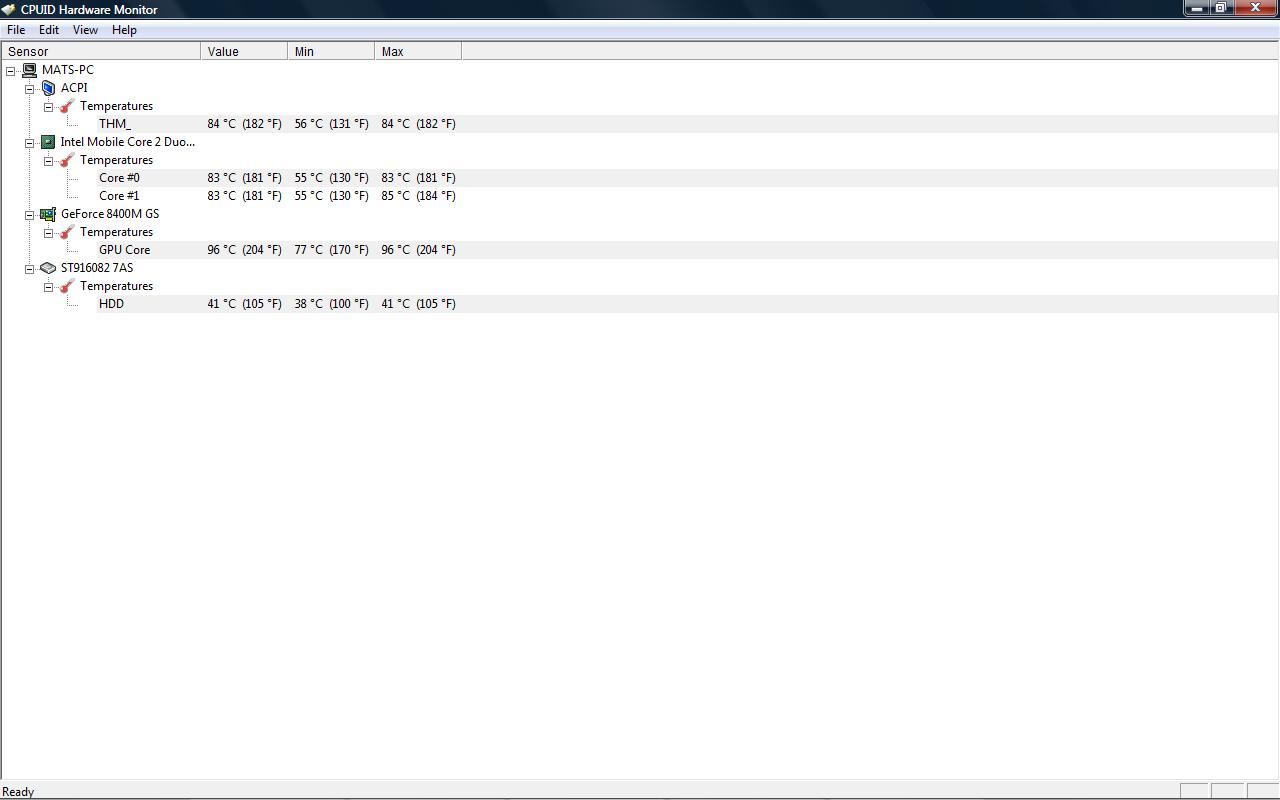The image size is (1280, 800).
Task: Click the thermometer icon under Intel Mobile Core 2 Duo
Action: tap(67, 160)
